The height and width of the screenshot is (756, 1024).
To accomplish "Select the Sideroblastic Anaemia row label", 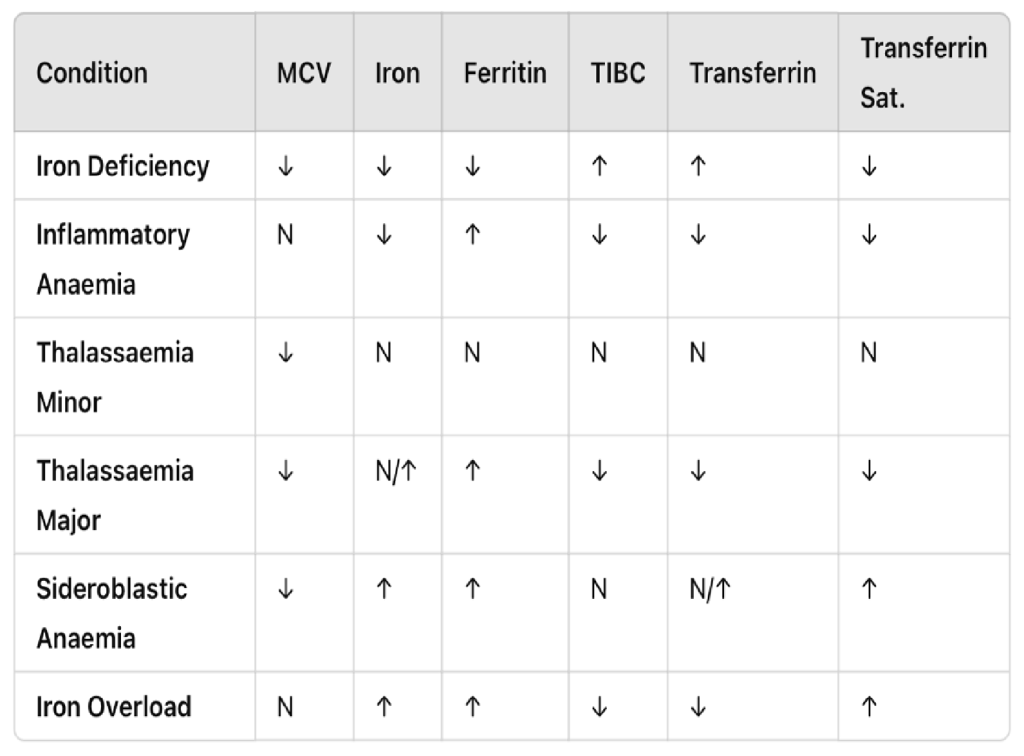I will point(111,612).
